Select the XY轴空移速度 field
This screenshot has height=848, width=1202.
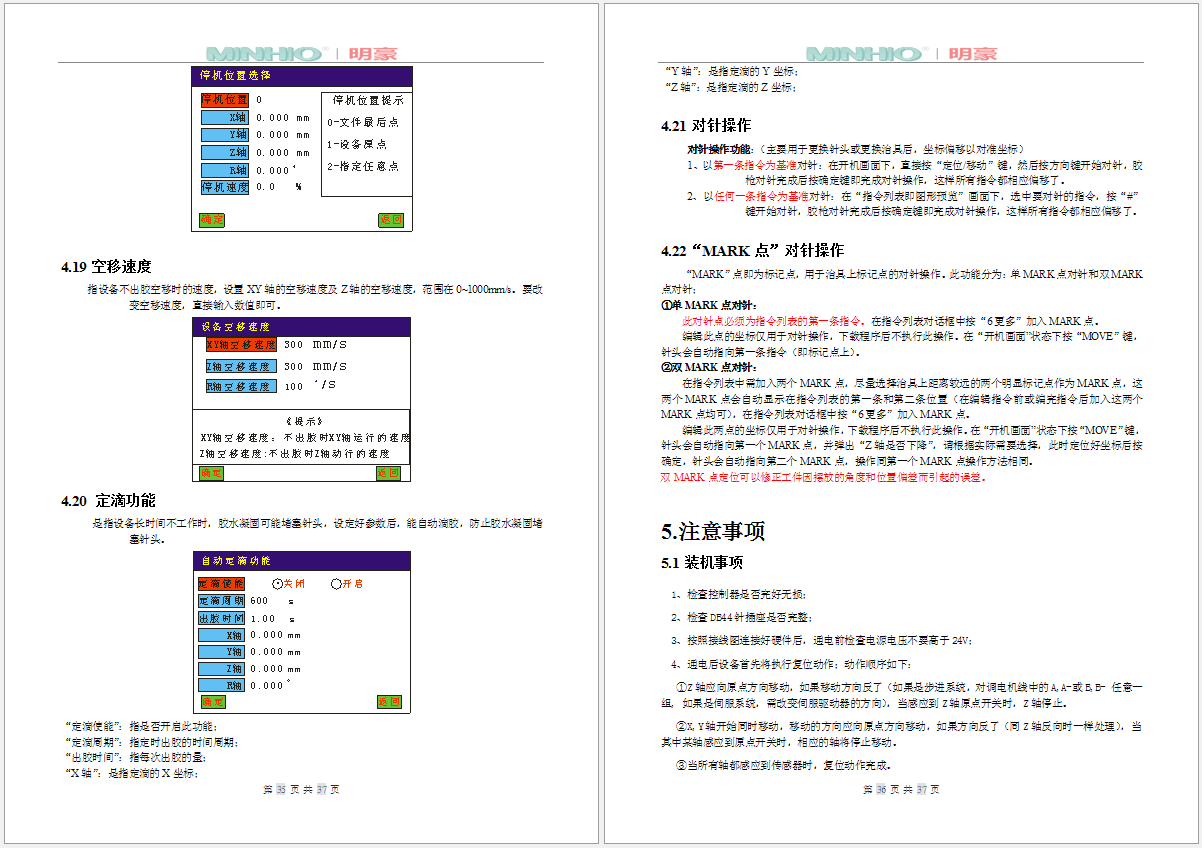point(241,344)
